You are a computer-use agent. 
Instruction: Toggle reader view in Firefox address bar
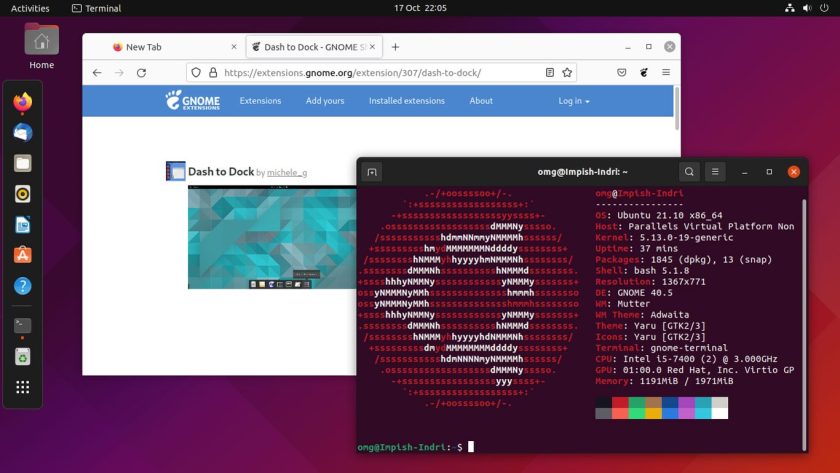tap(550, 73)
